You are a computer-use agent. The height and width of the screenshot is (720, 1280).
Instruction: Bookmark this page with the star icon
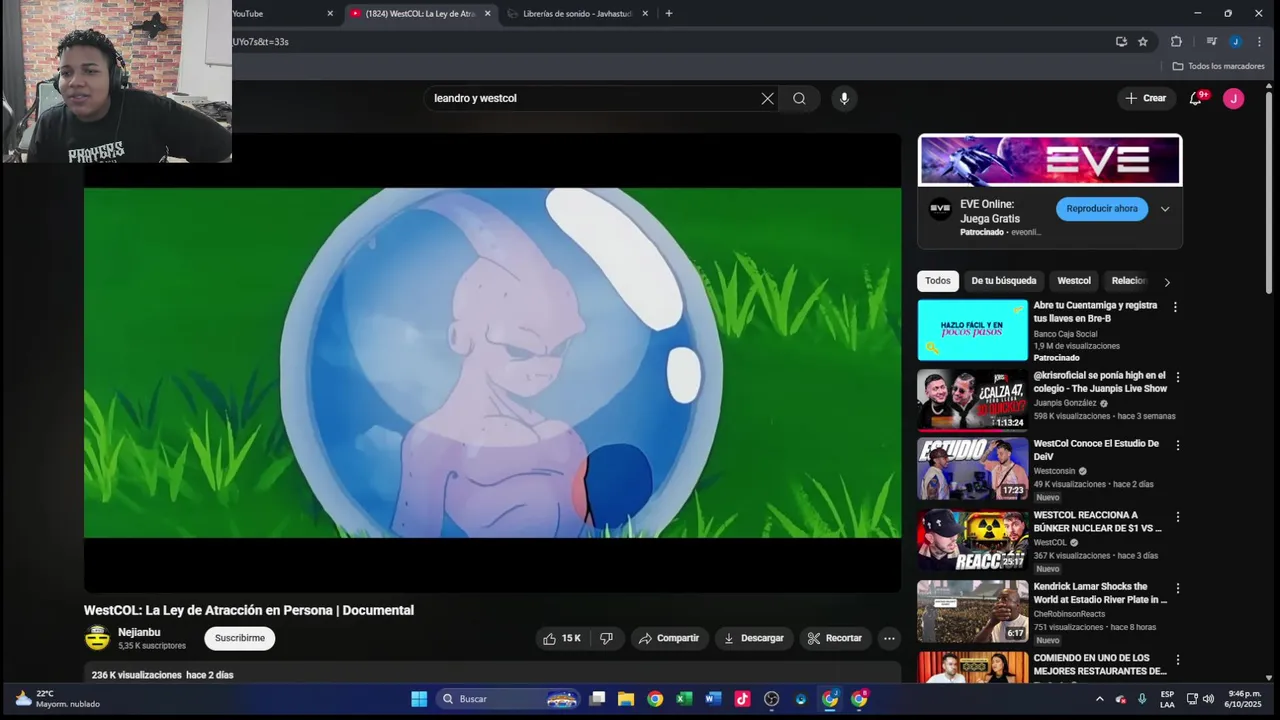(1143, 42)
